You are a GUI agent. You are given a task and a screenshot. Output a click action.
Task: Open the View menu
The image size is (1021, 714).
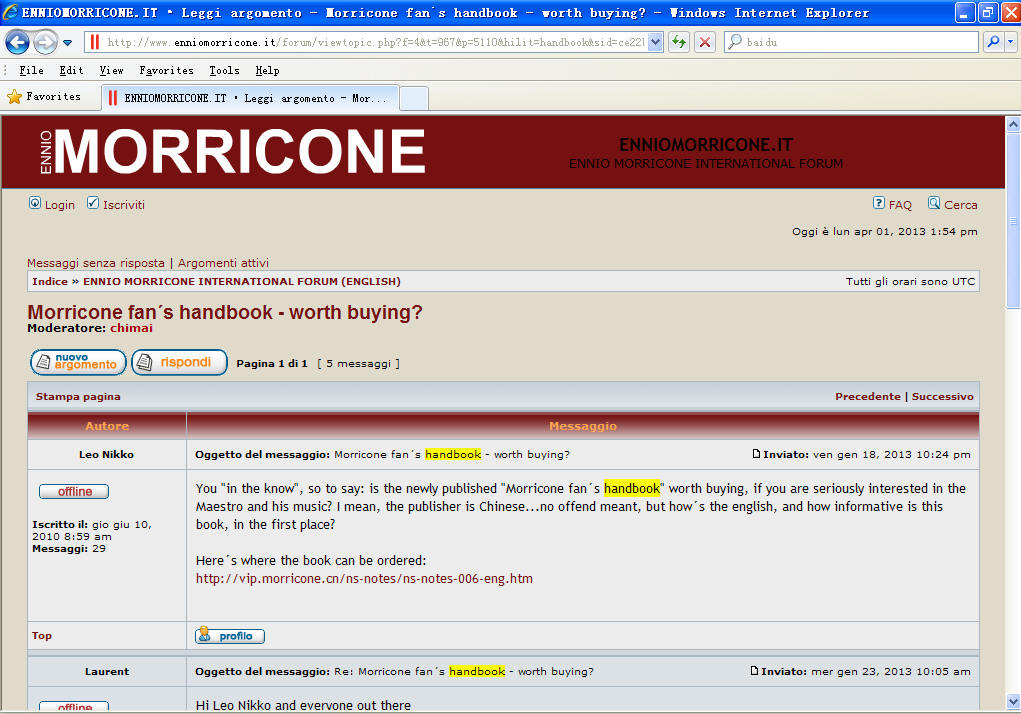pyautogui.click(x=111, y=70)
